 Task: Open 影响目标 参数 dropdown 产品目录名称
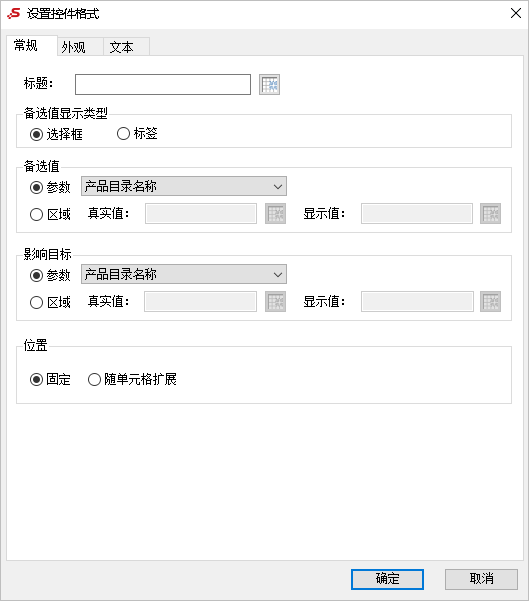[x=184, y=274]
